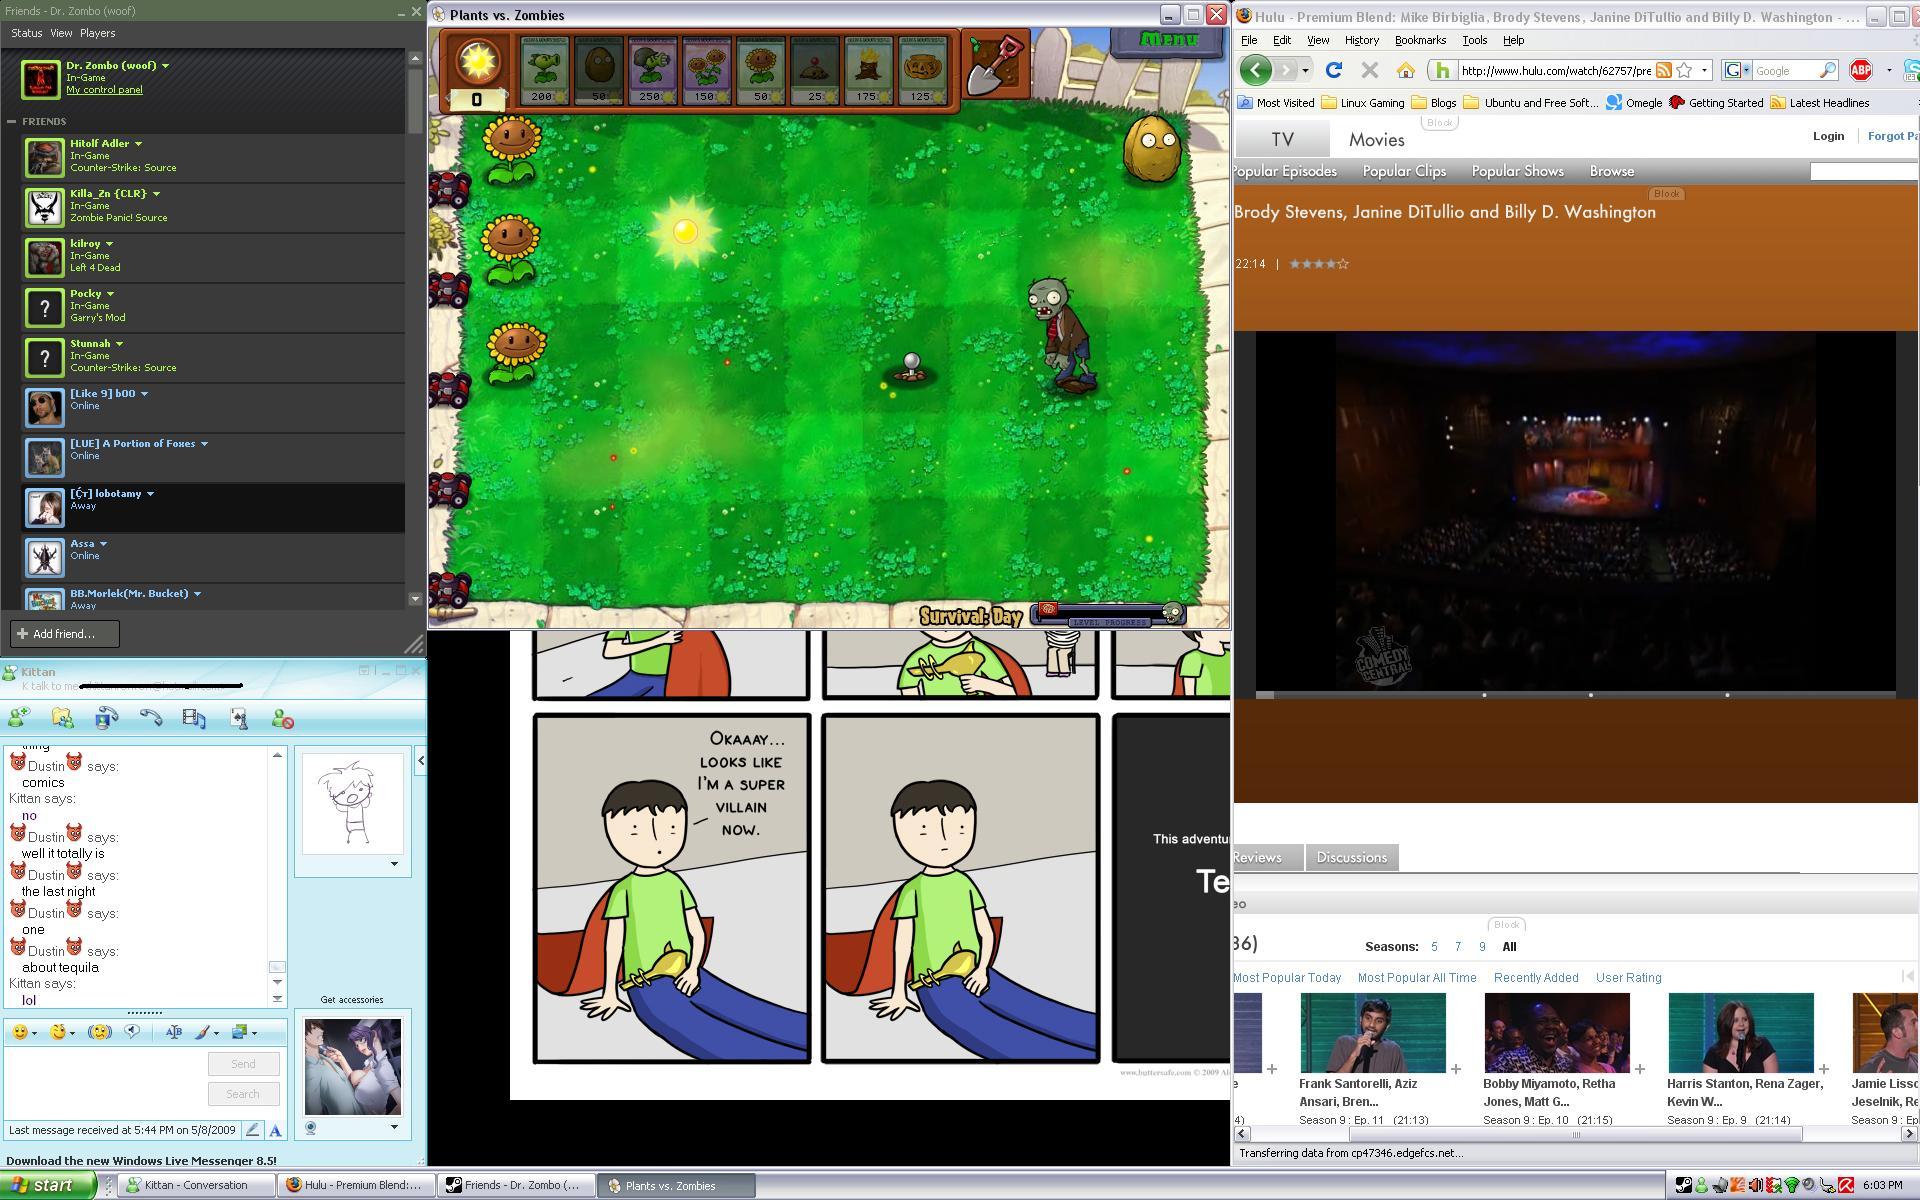This screenshot has height=1200, width=1920.
Task: Pick the Twin Sunflower seed packet costing 150
Action: (x=707, y=70)
